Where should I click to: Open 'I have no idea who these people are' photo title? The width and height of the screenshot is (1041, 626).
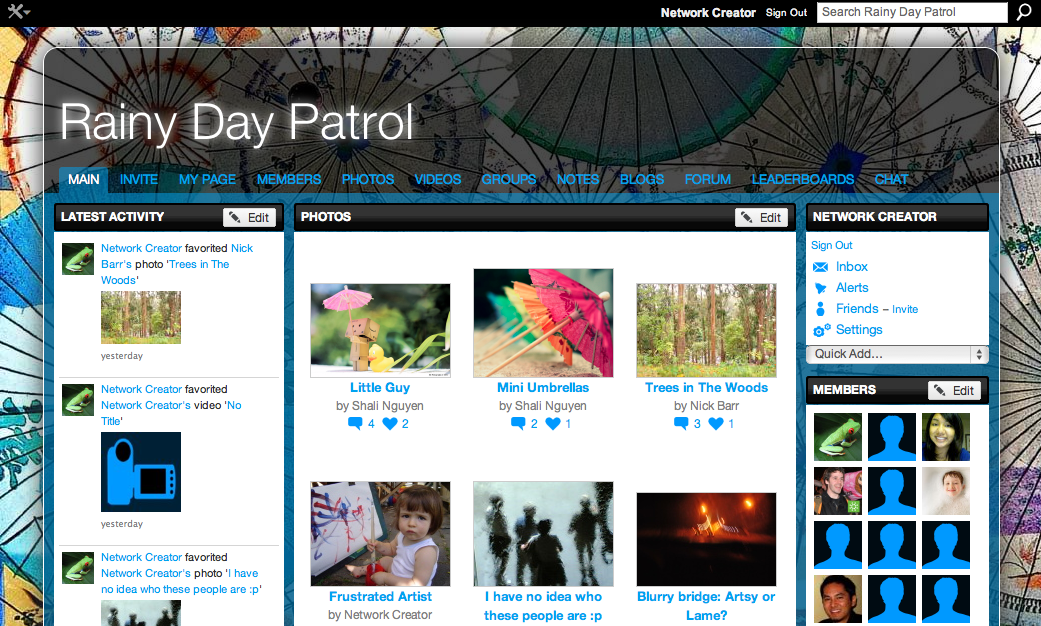tap(543, 606)
